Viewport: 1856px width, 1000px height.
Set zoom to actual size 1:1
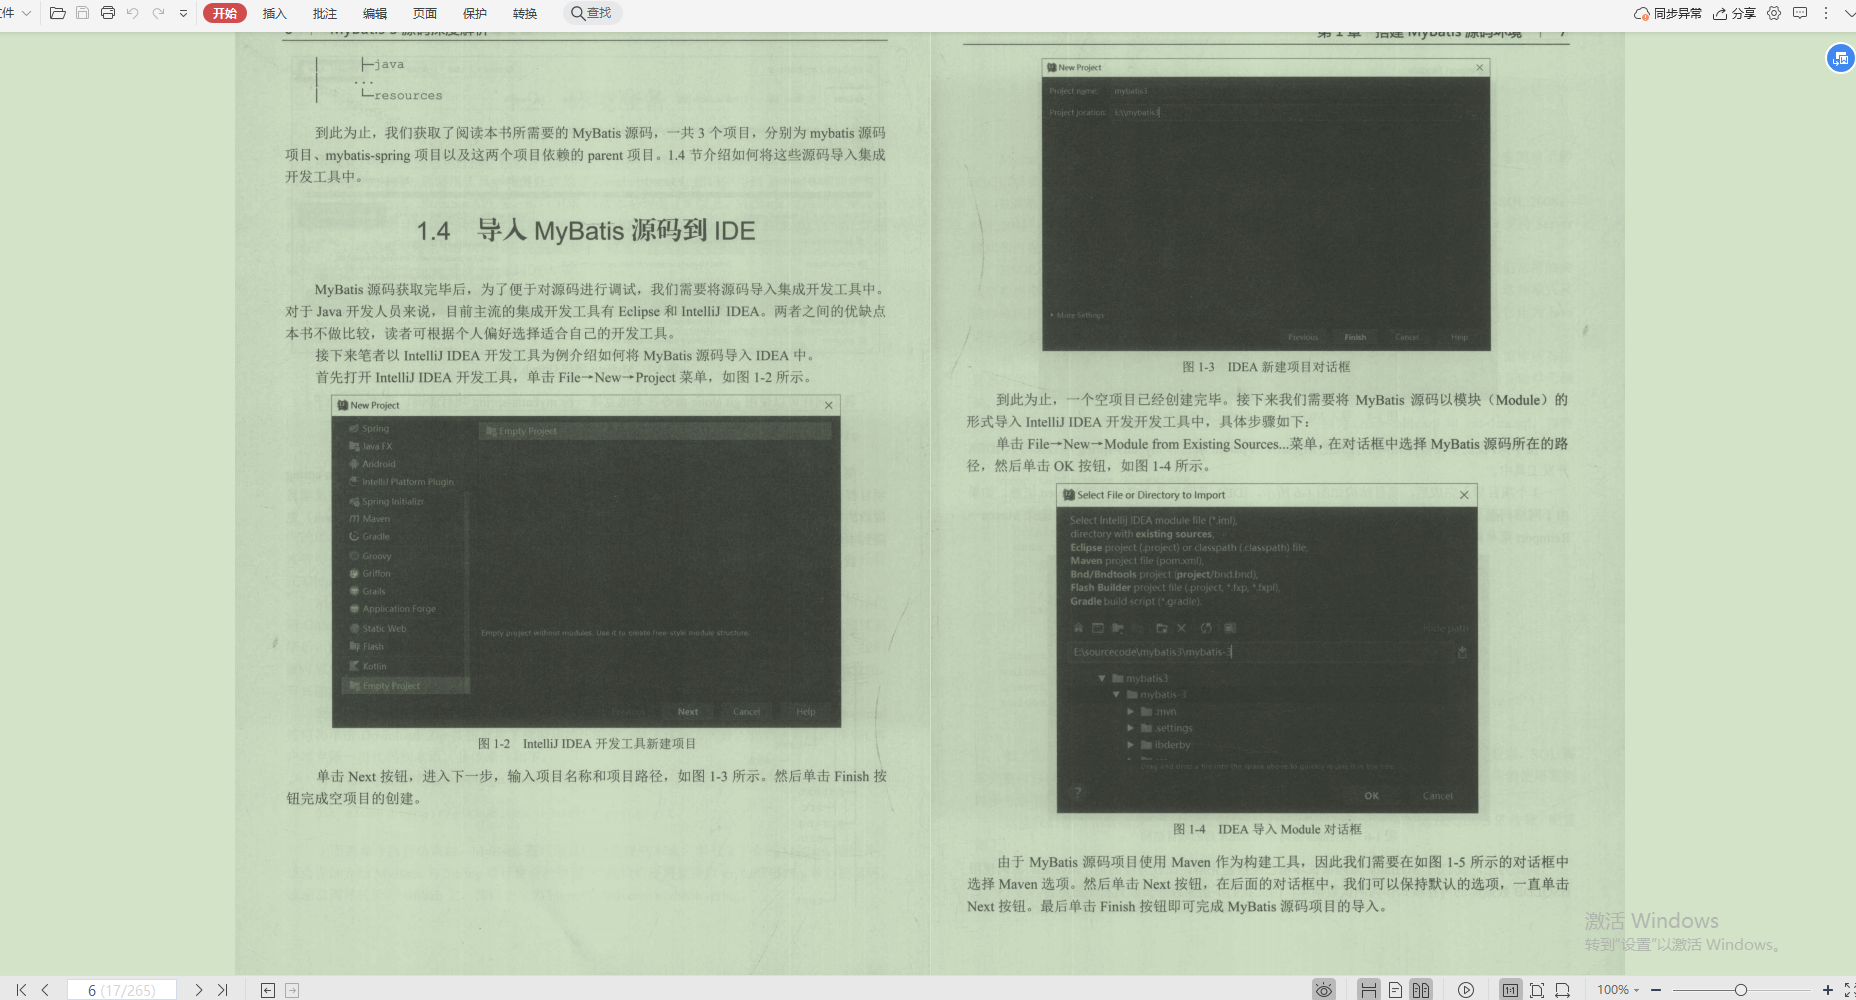(1510, 990)
